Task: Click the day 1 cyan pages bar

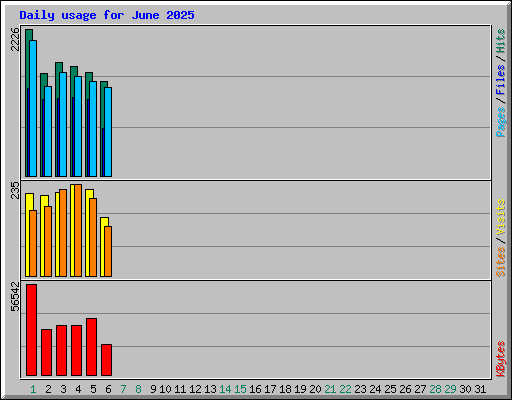Action: click(x=33, y=108)
